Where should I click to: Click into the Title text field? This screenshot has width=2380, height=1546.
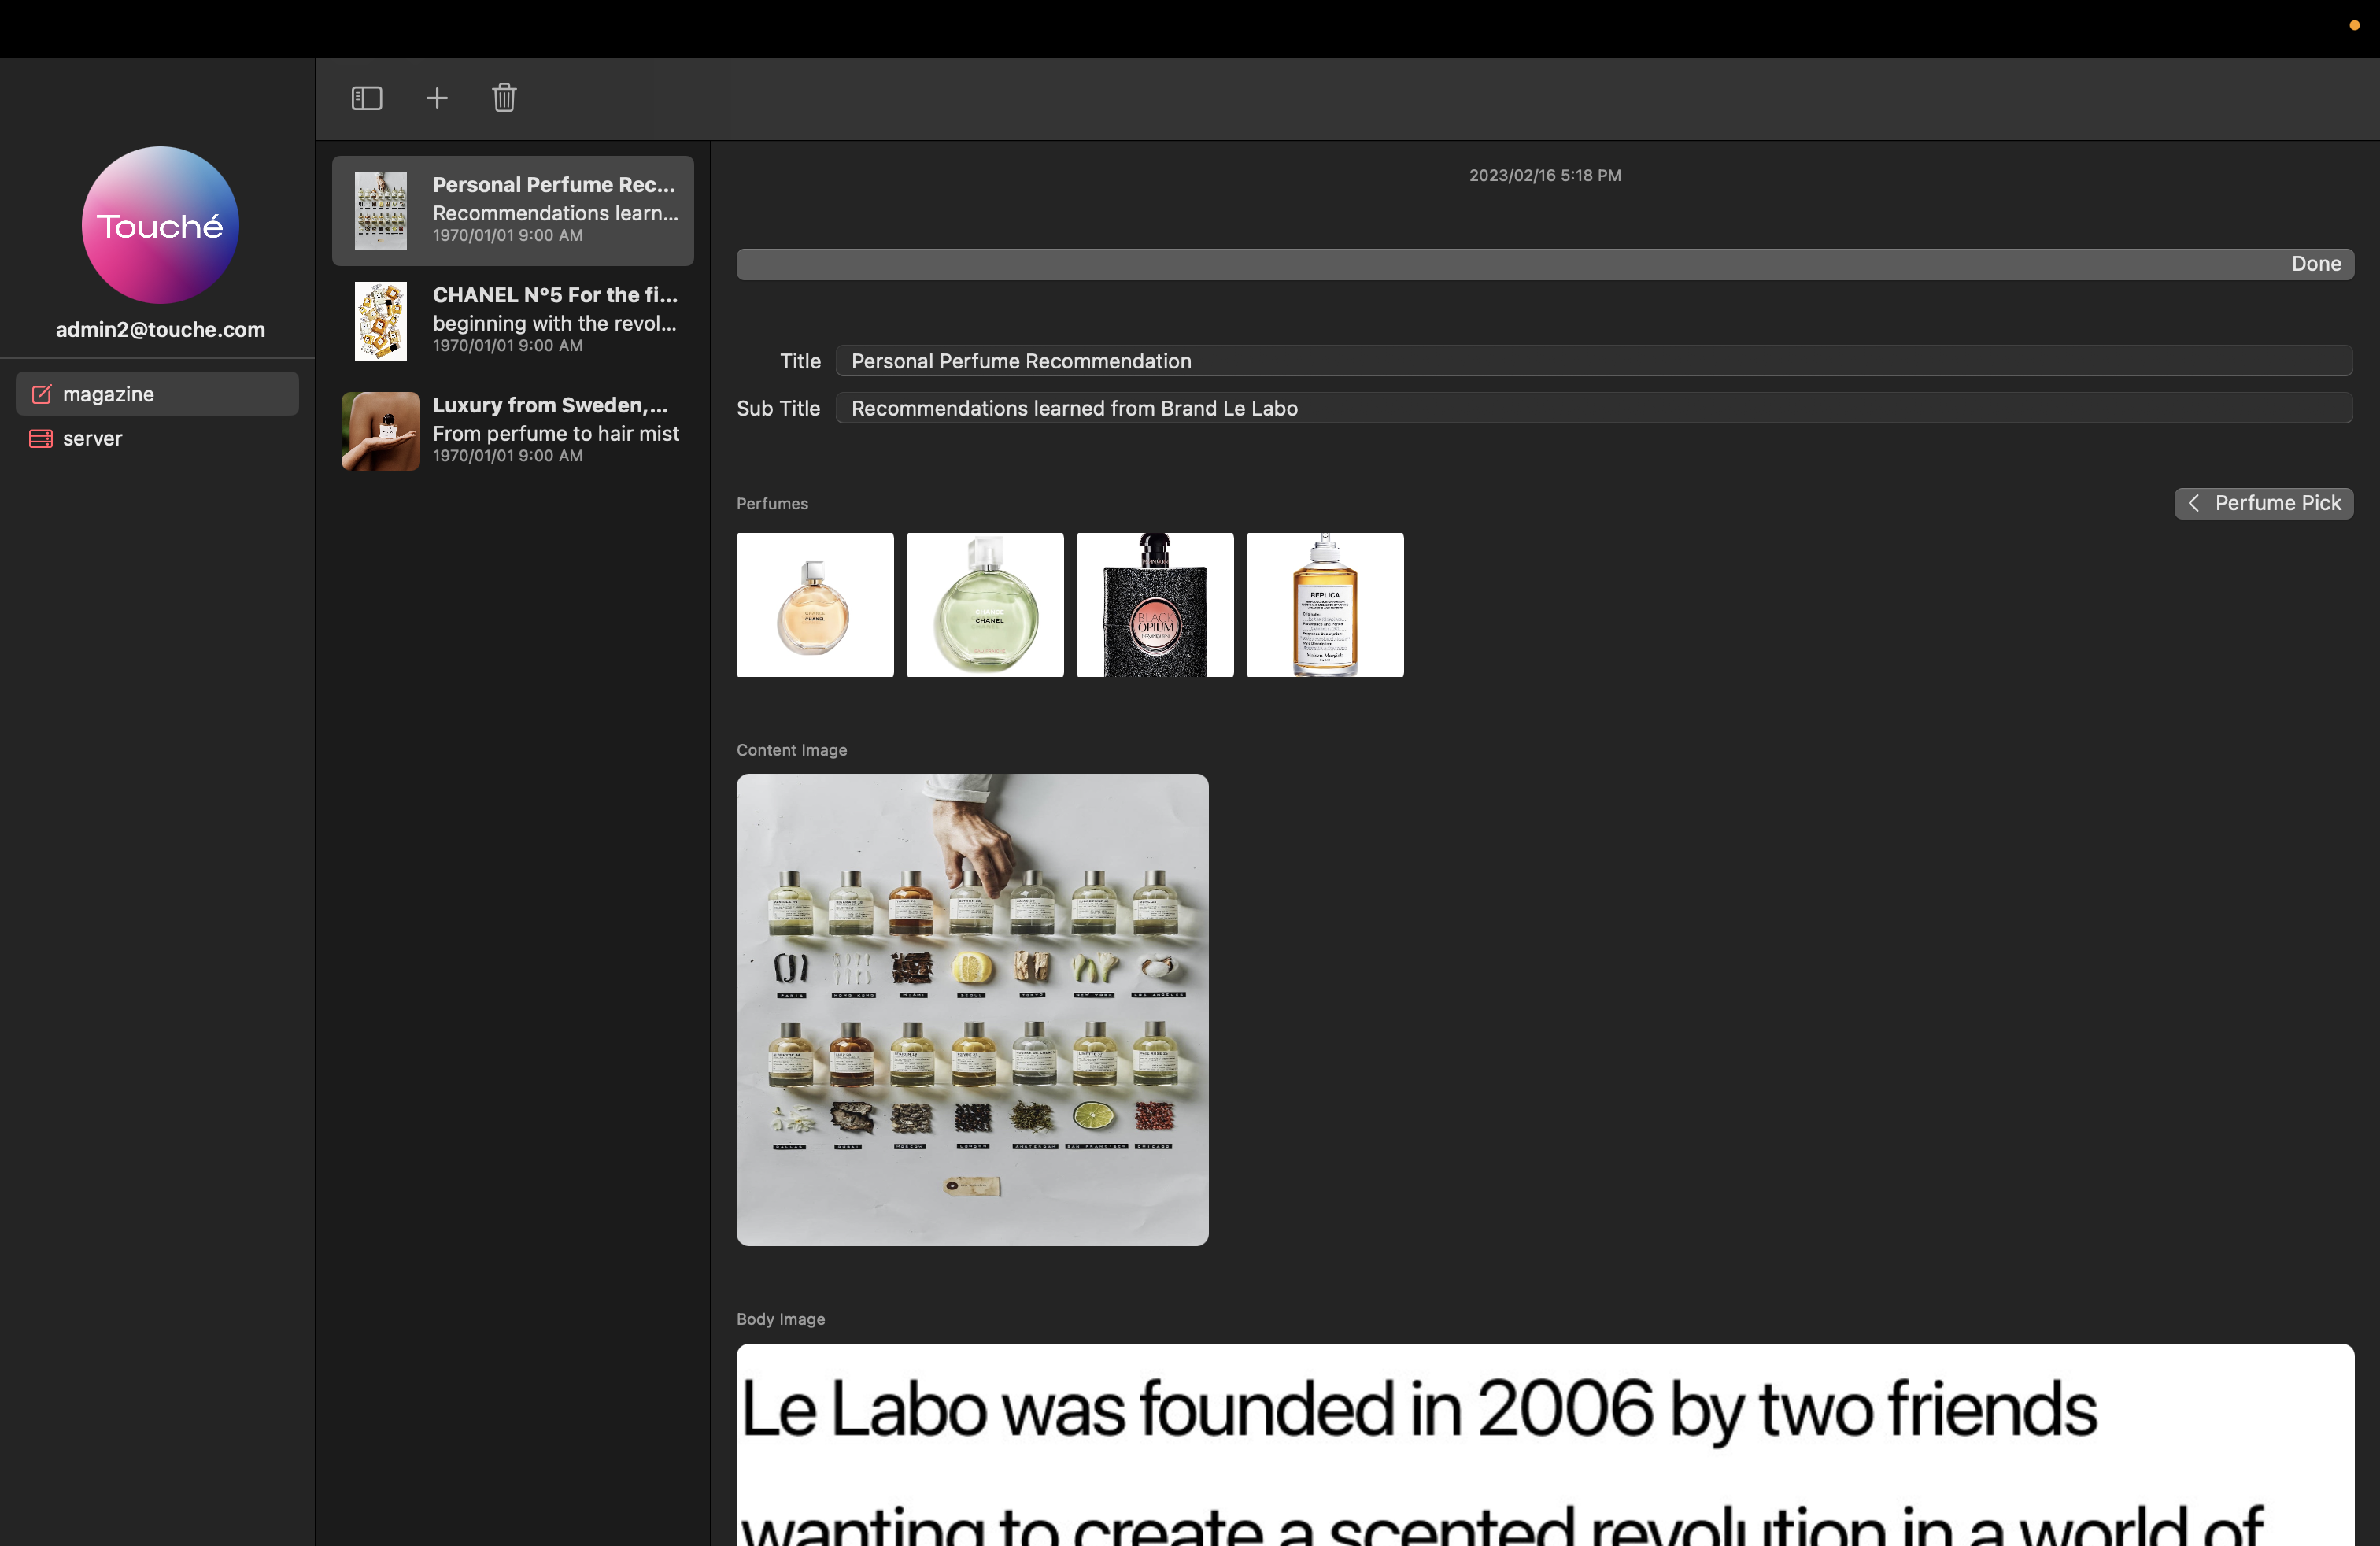[x=1593, y=361]
